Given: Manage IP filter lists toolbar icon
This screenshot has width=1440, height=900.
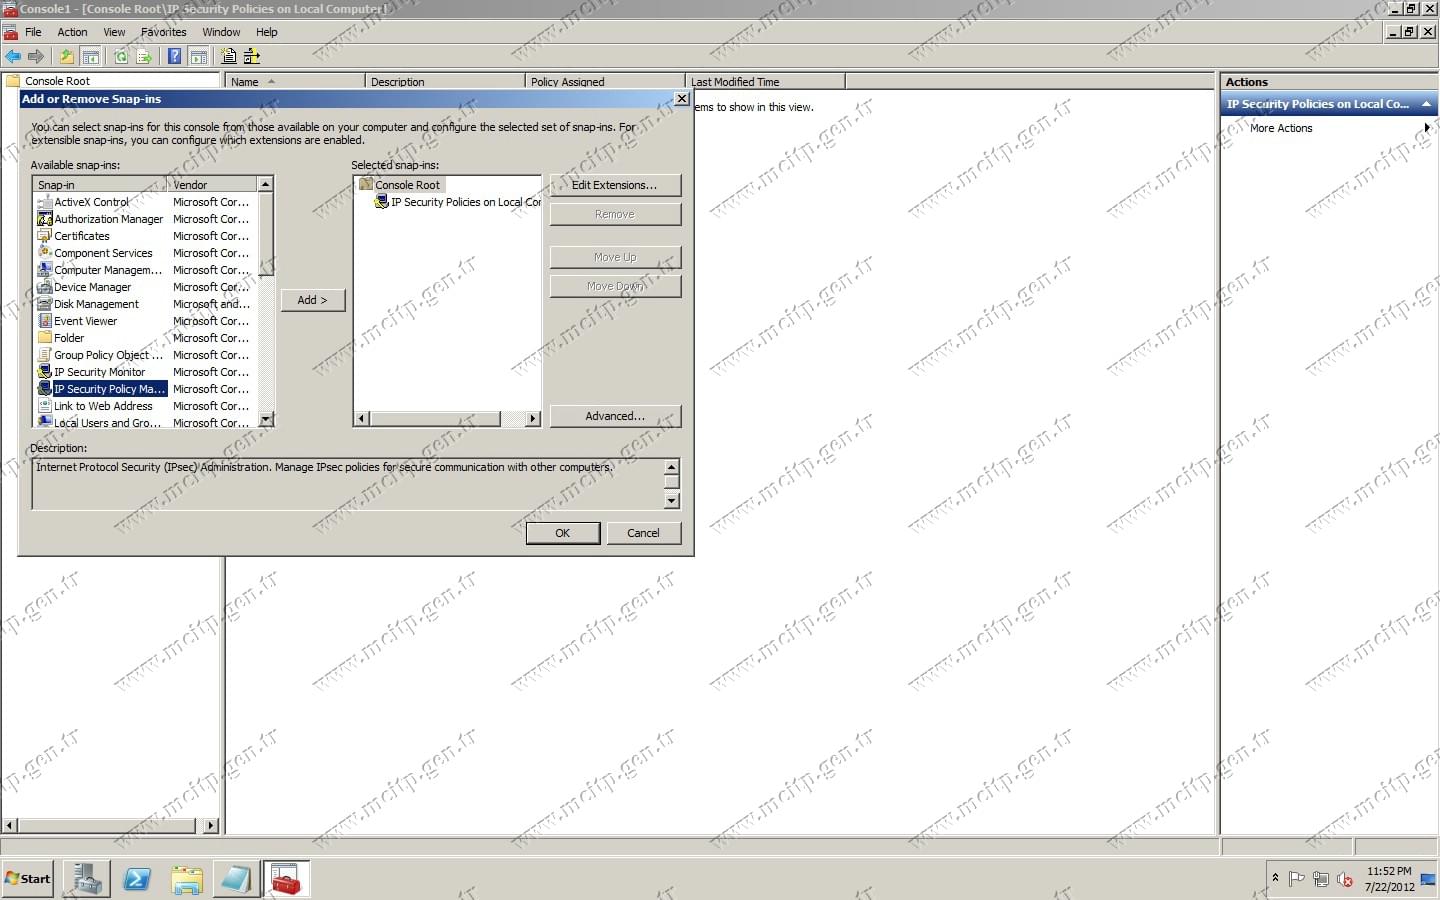Looking at the screenshot, I should pos(252,57).
